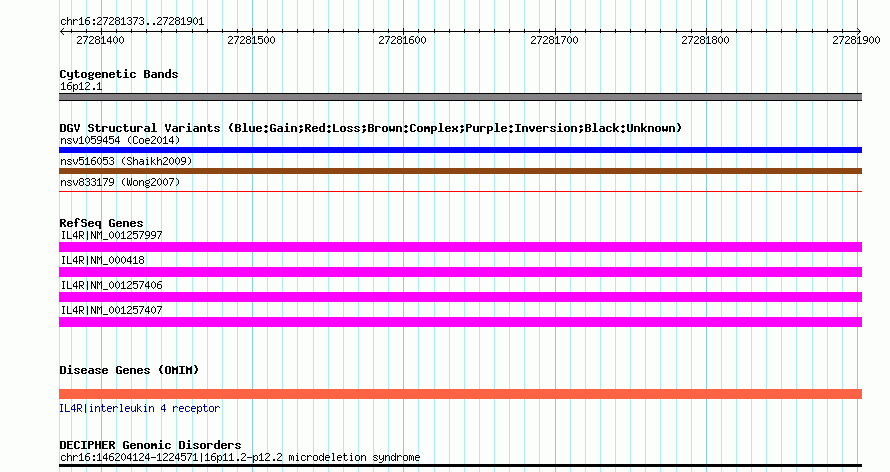This screenshot has width=890, height=472.
Task: Click the blue nsv1059454 gain variant bar
Action: pyautogui.click(x=460, y=150)
